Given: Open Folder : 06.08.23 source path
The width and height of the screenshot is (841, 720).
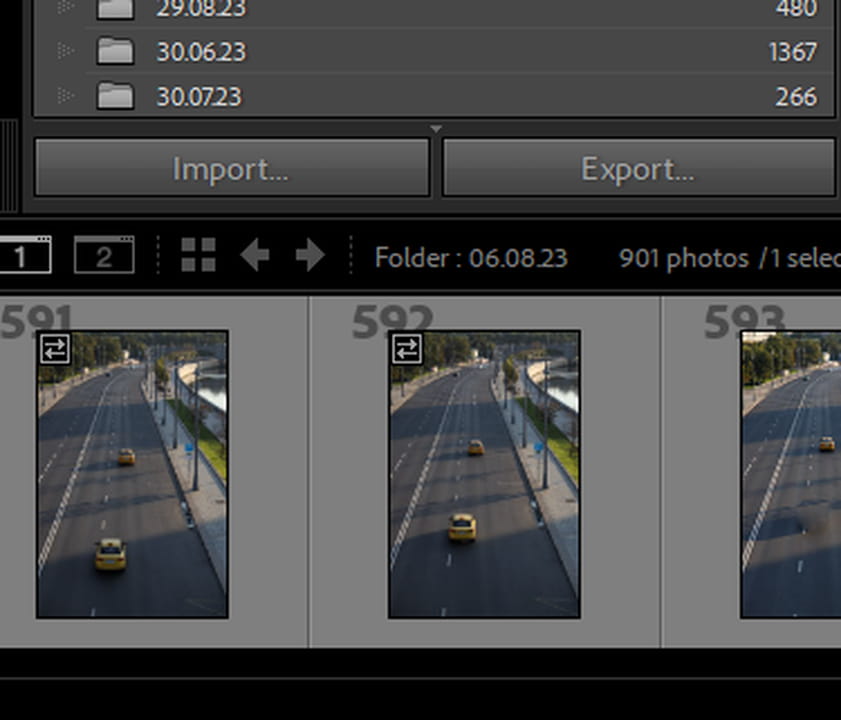Looking at the screenshot, I should click(x=471, y=258).
